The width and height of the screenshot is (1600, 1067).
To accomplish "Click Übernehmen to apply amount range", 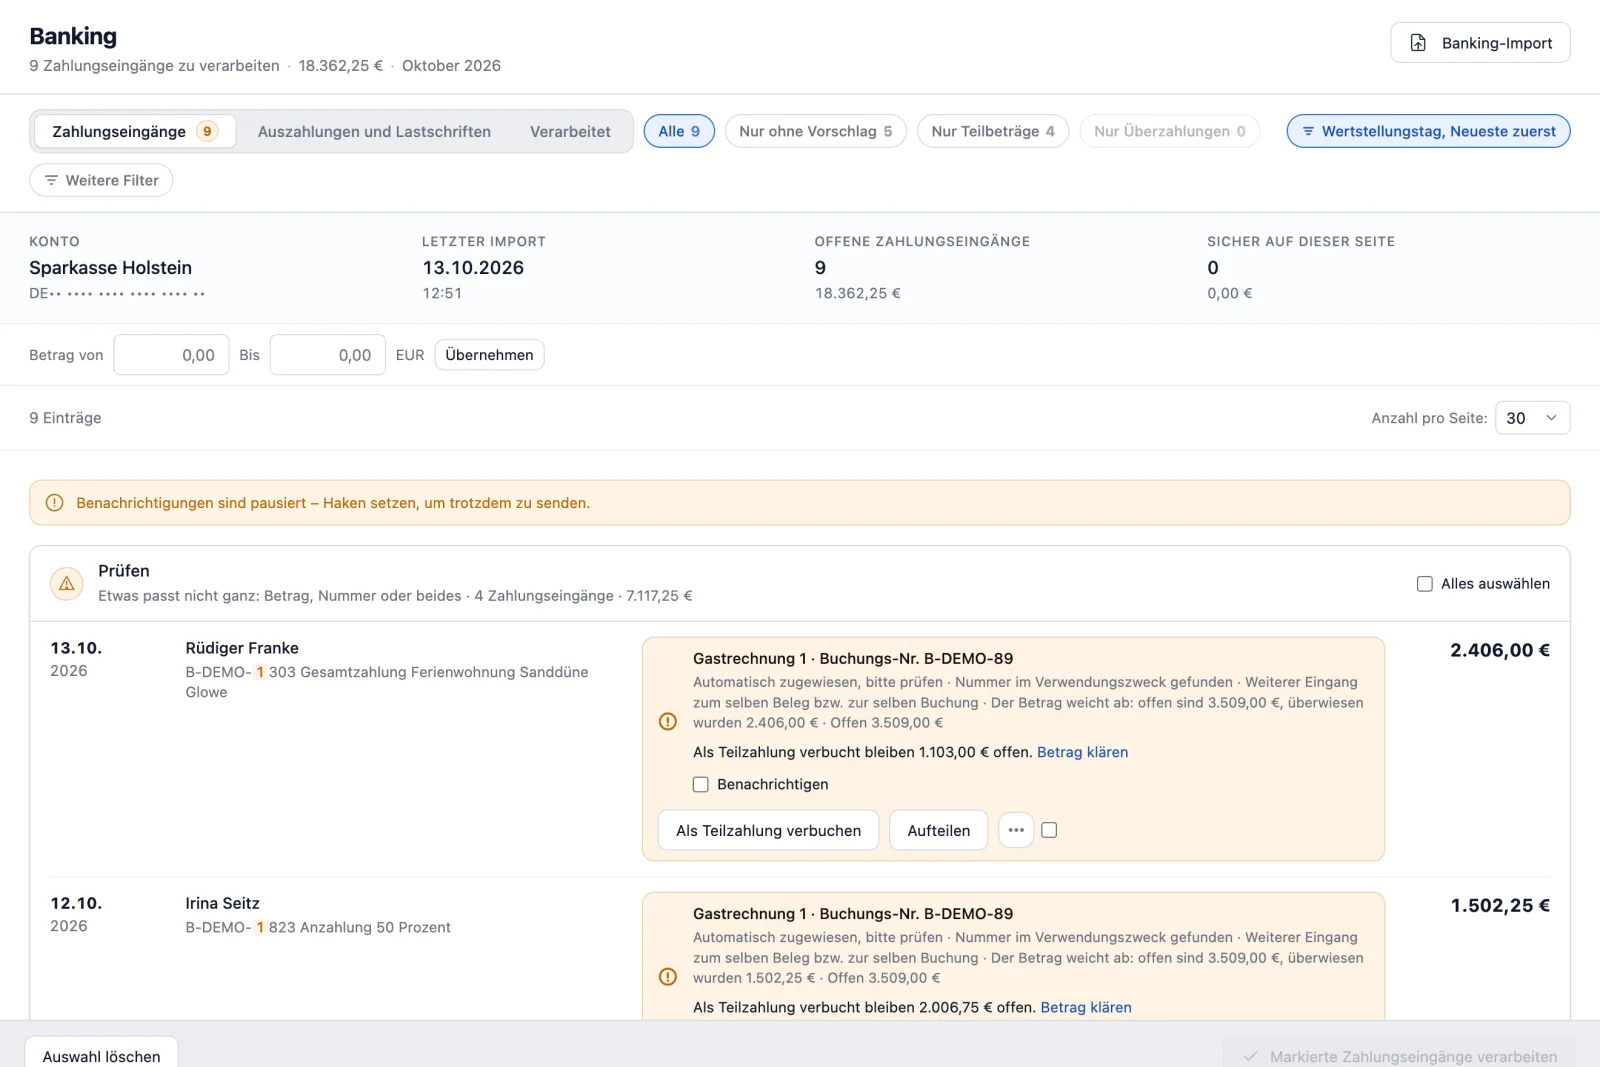I will click(489, 355).
